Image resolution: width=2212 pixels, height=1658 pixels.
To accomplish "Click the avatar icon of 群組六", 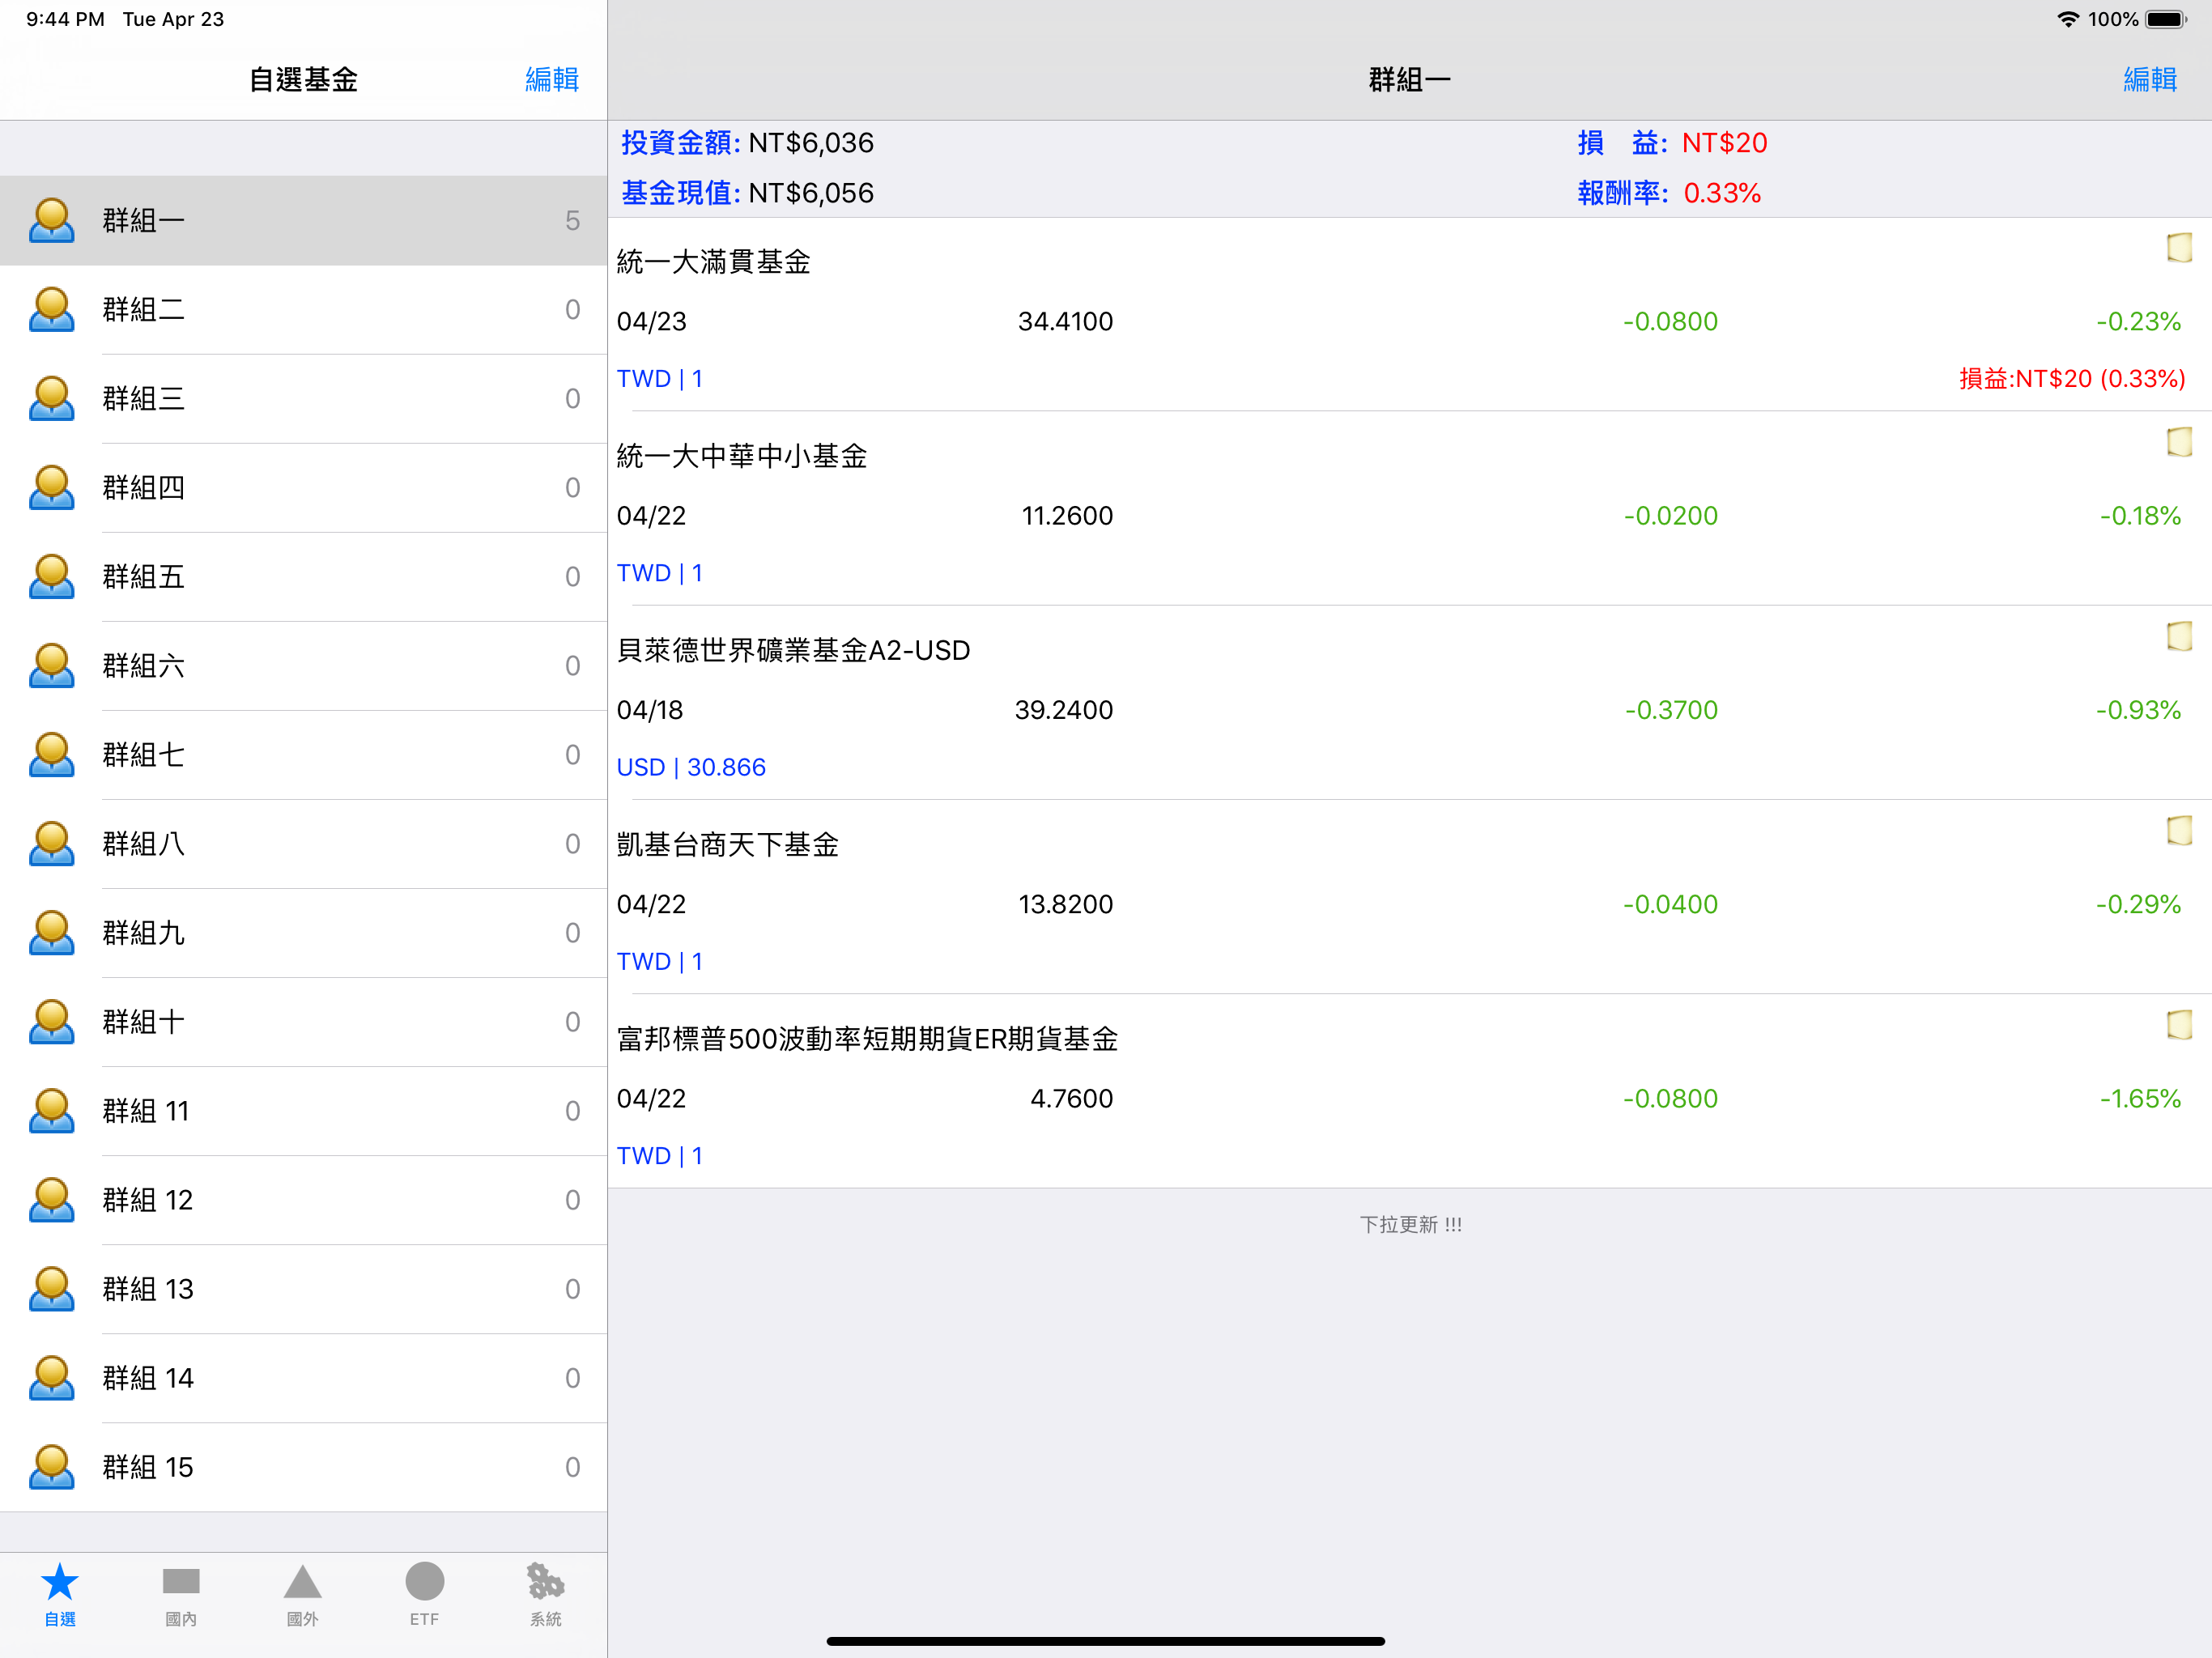I will (x=52, y=665).
